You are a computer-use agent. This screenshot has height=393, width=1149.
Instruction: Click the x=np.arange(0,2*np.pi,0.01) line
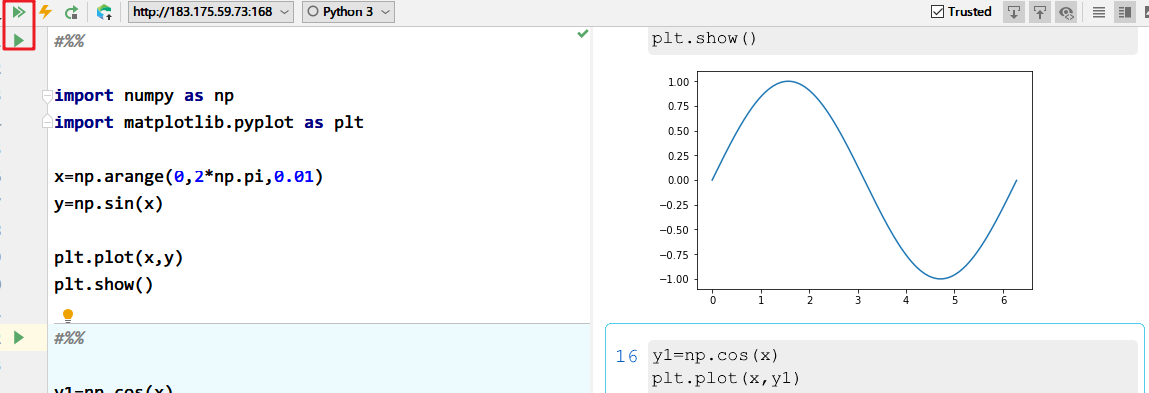click(x=188, y=177)
